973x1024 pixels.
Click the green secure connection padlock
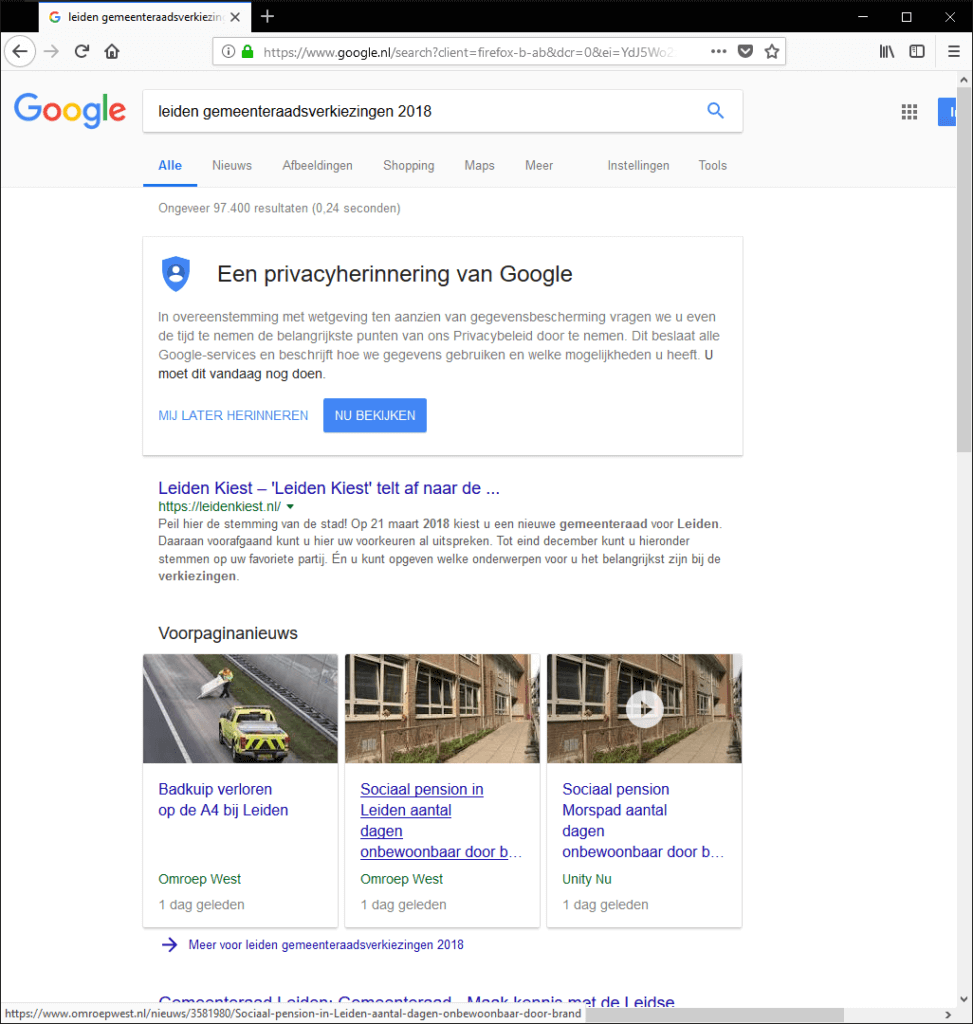click(x=247, y=52)
